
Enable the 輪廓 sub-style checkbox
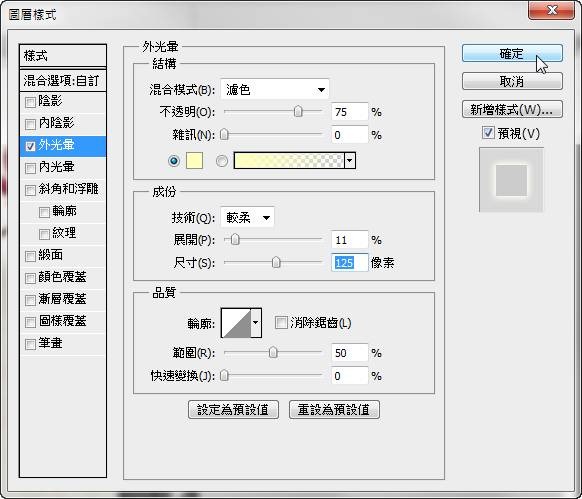pyautogui.click(x=44, y=212)
